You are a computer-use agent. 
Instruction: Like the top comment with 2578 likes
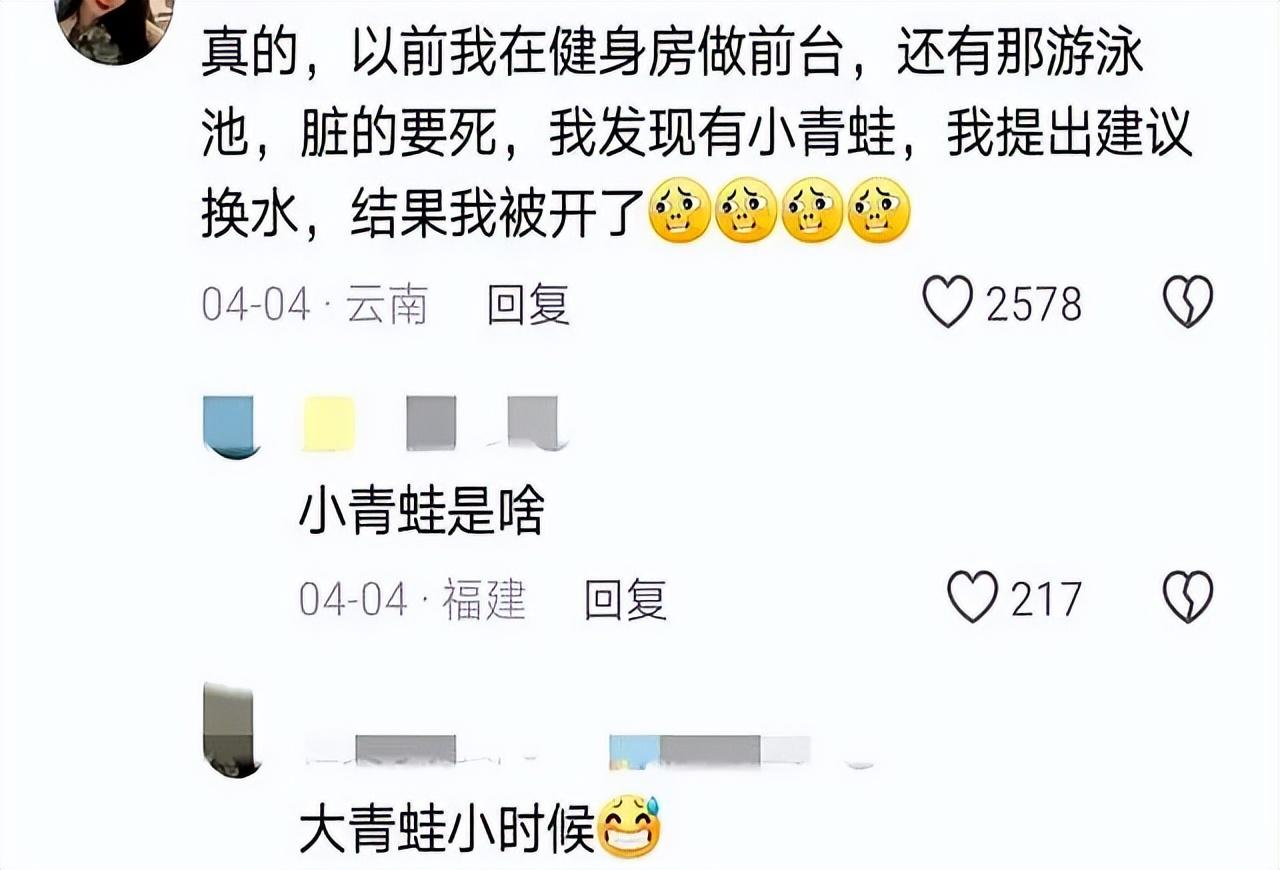947,302
